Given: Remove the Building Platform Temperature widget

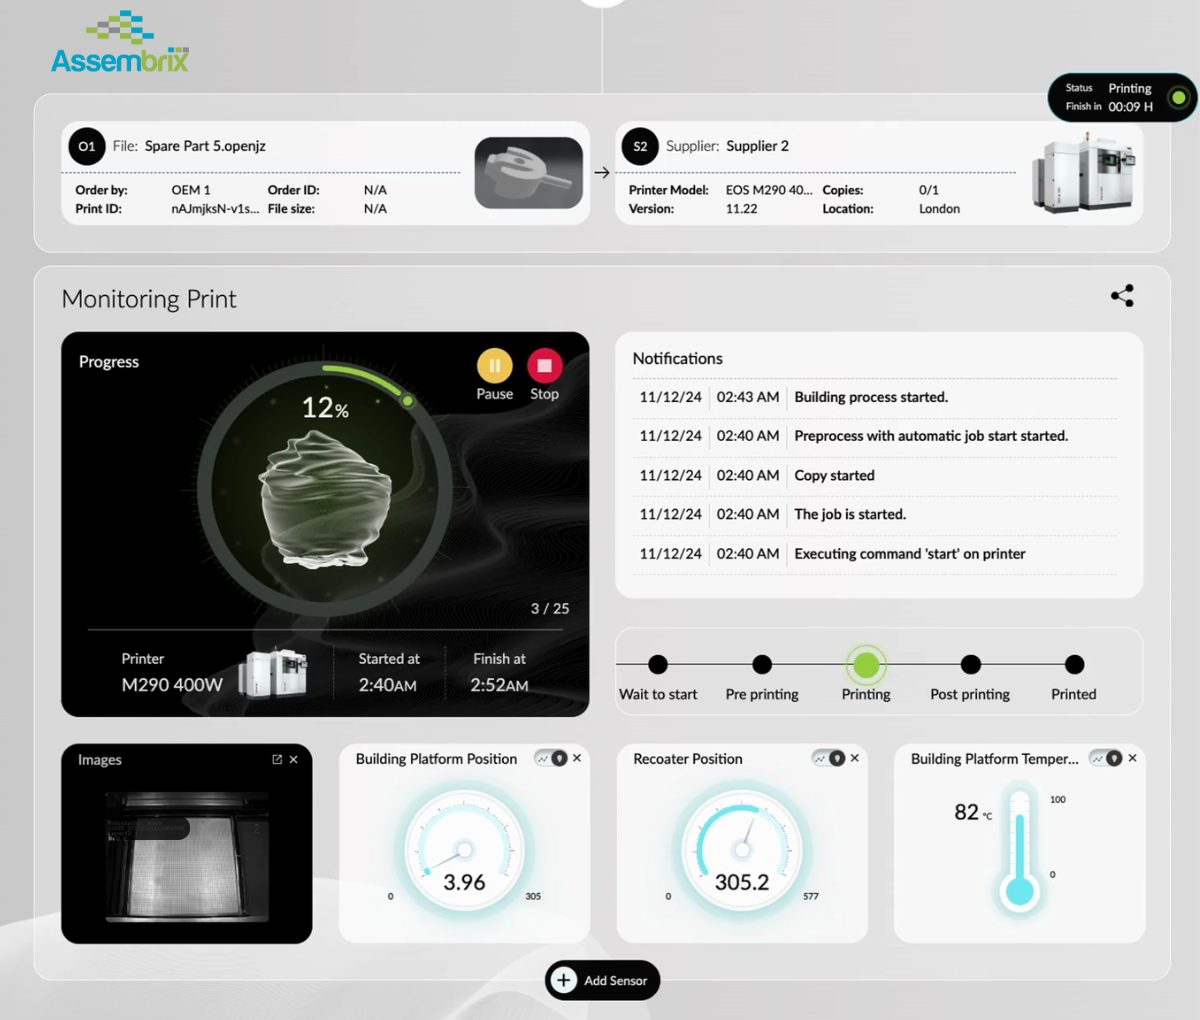Looking at the screenshot, I should pos(1132,758).
